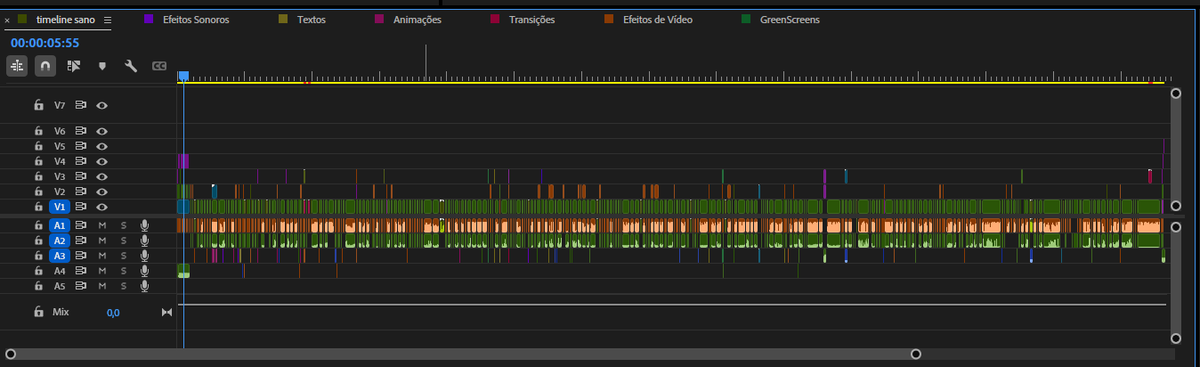Click horizontal zoom scrollbar right handle
The width and height of the screenshot is (1200, 367).
click(x=915, y=353)
